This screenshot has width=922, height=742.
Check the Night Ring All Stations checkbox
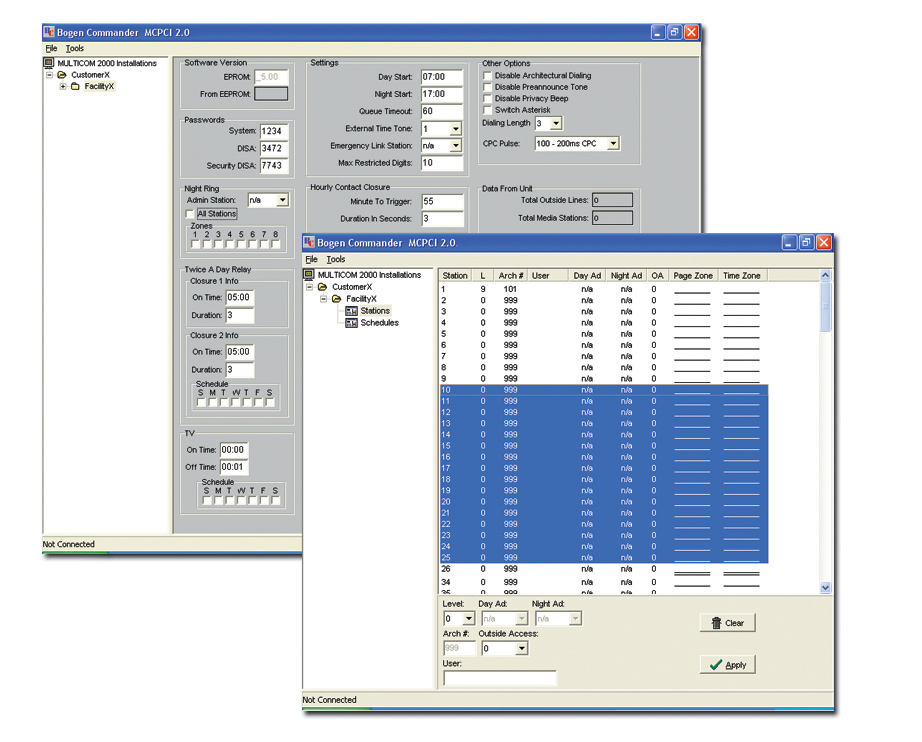(x=190, y=214)
